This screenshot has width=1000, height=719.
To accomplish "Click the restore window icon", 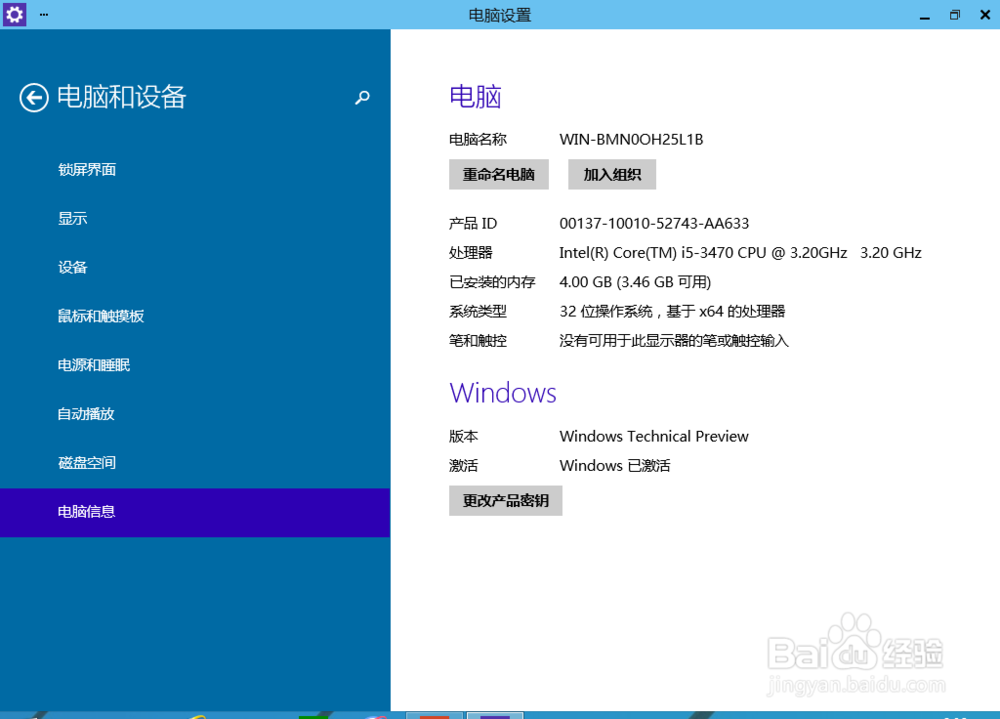I will [x=954, y=14].
